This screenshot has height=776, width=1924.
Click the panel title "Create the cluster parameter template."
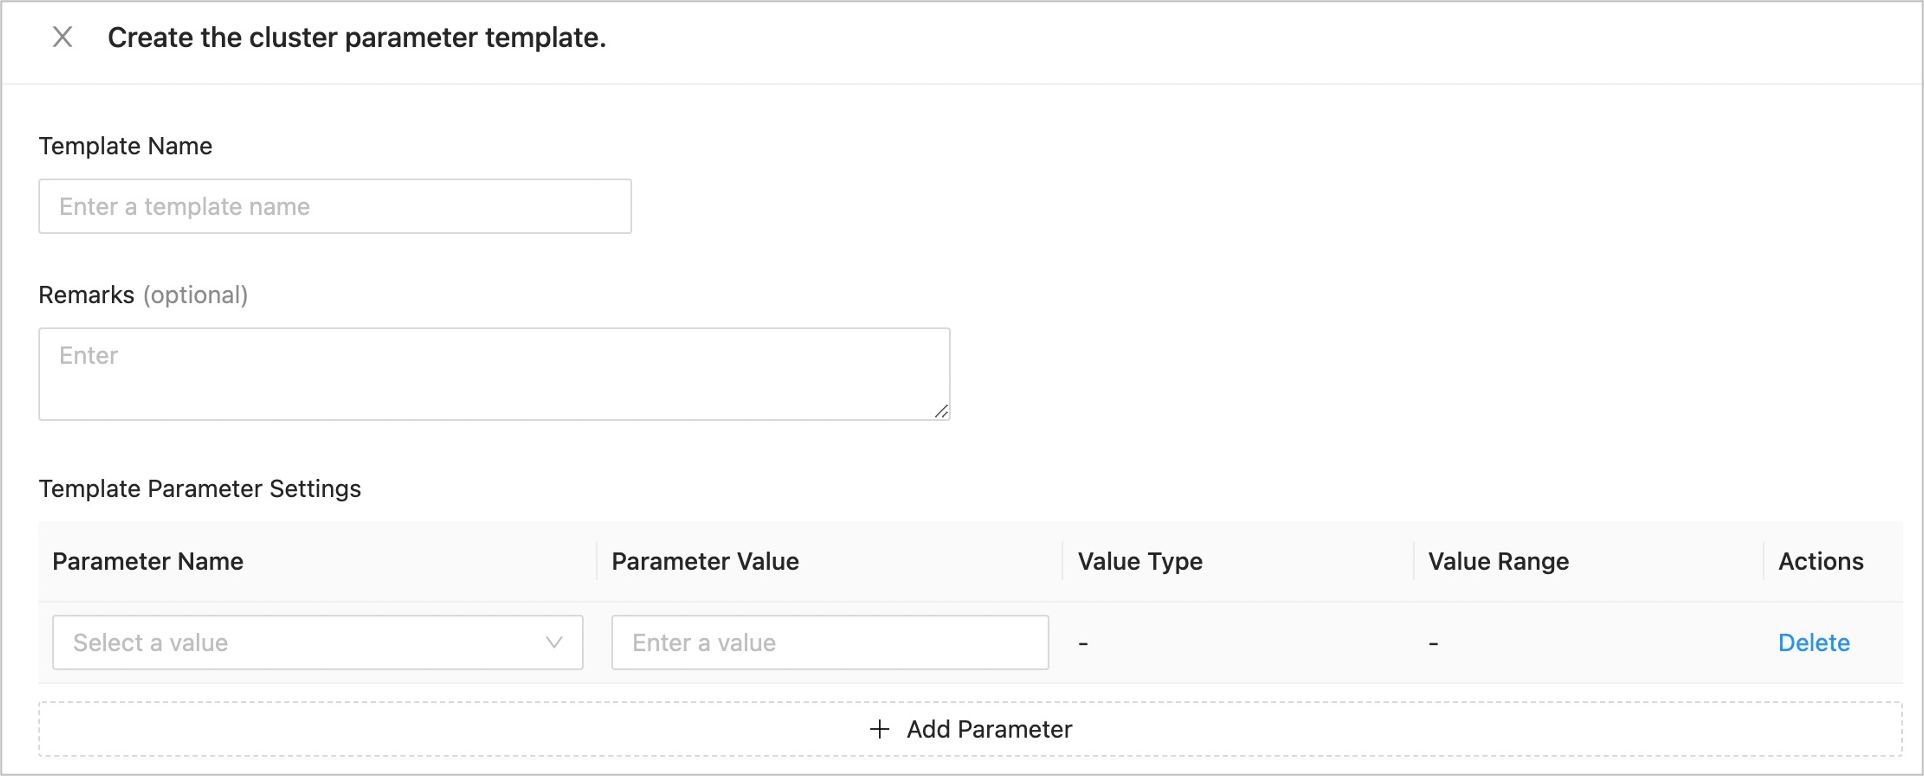[x=357, y=38]
